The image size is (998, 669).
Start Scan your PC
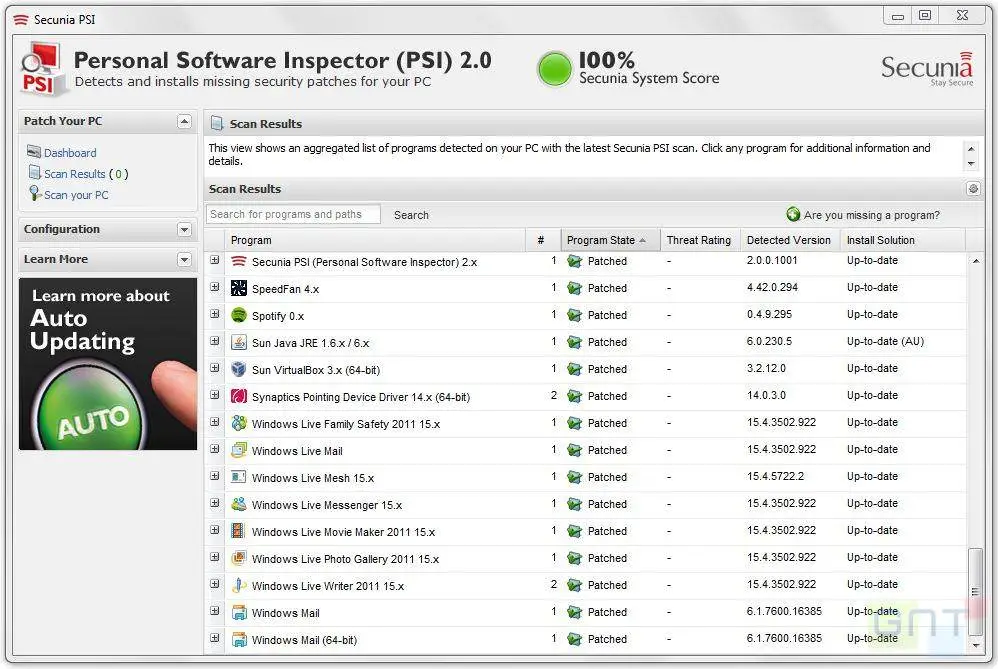pos(76,195)
